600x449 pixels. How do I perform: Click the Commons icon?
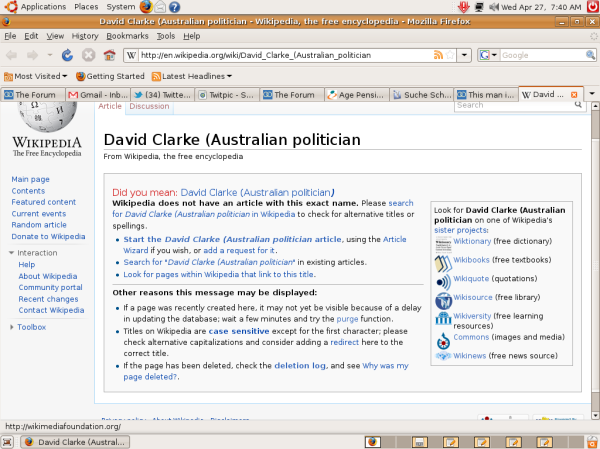(443, 340)
